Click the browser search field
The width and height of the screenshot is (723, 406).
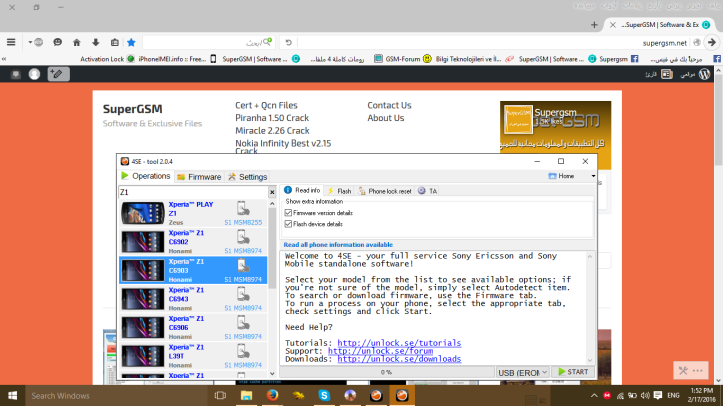(x=209, y=42)
